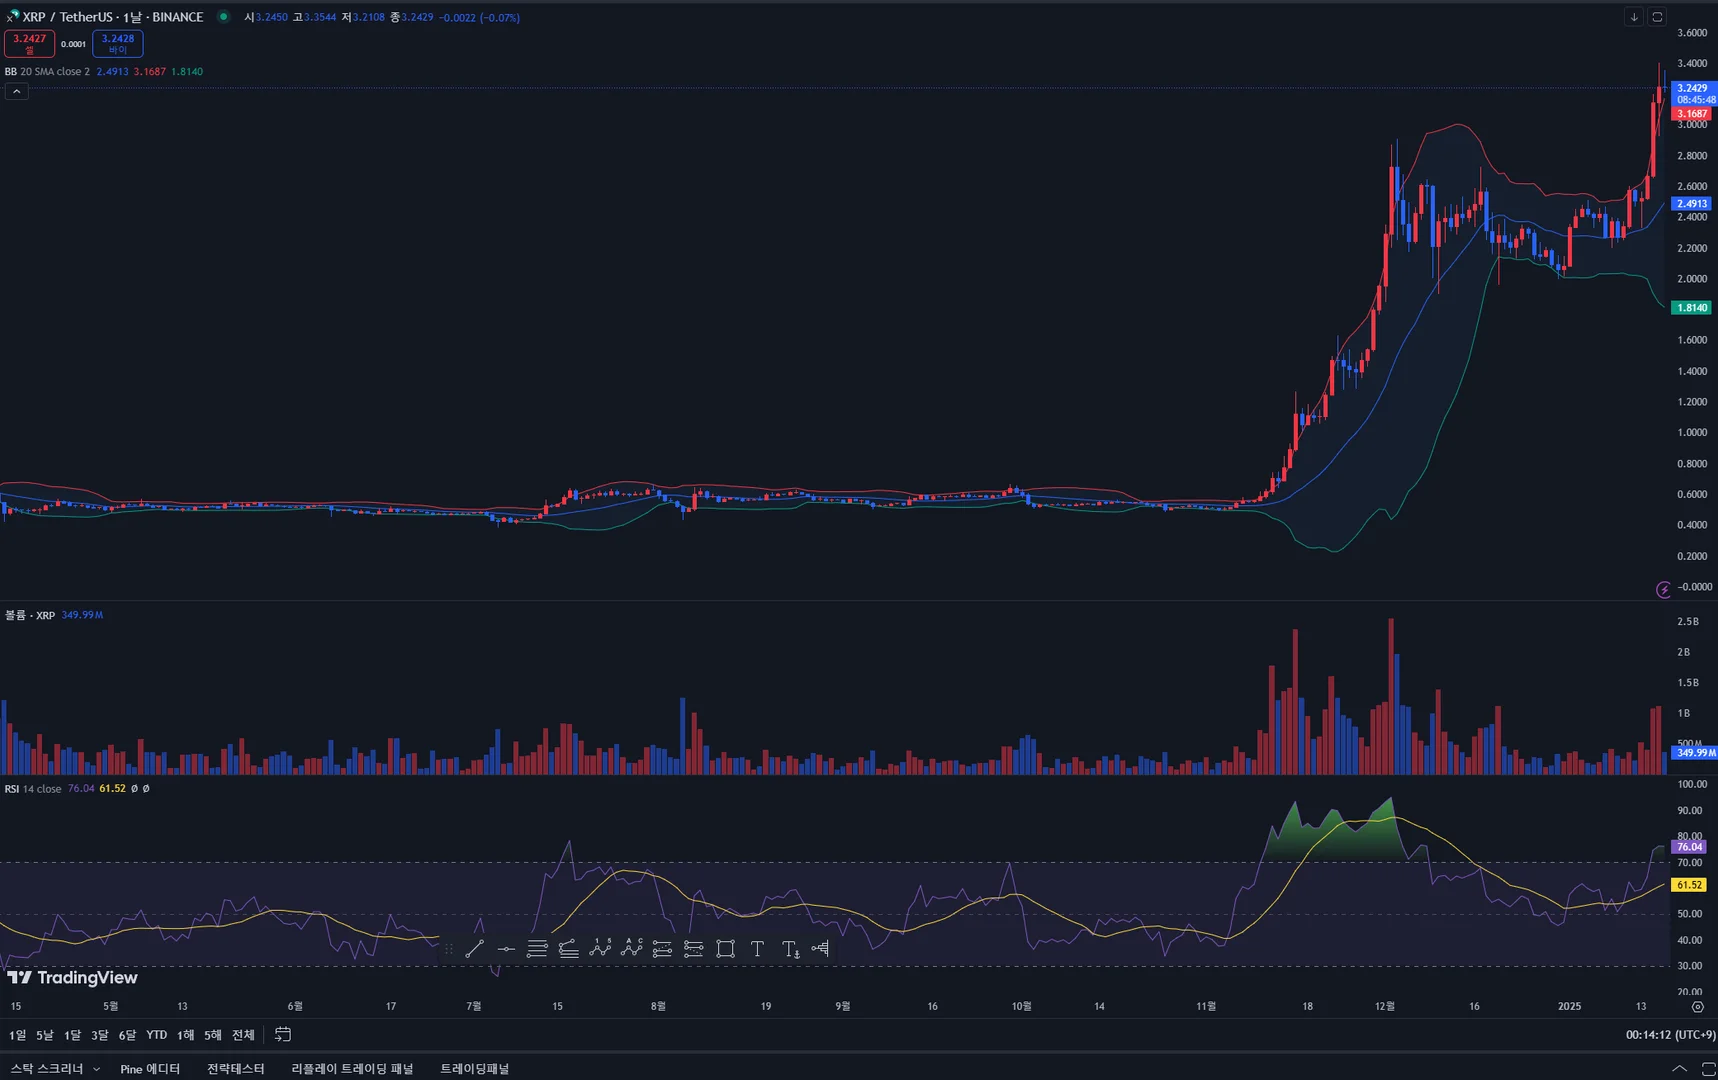Click the yellow RSI average label 61.52
Screen dimensions: 1718x1080
click(1690, 885)
